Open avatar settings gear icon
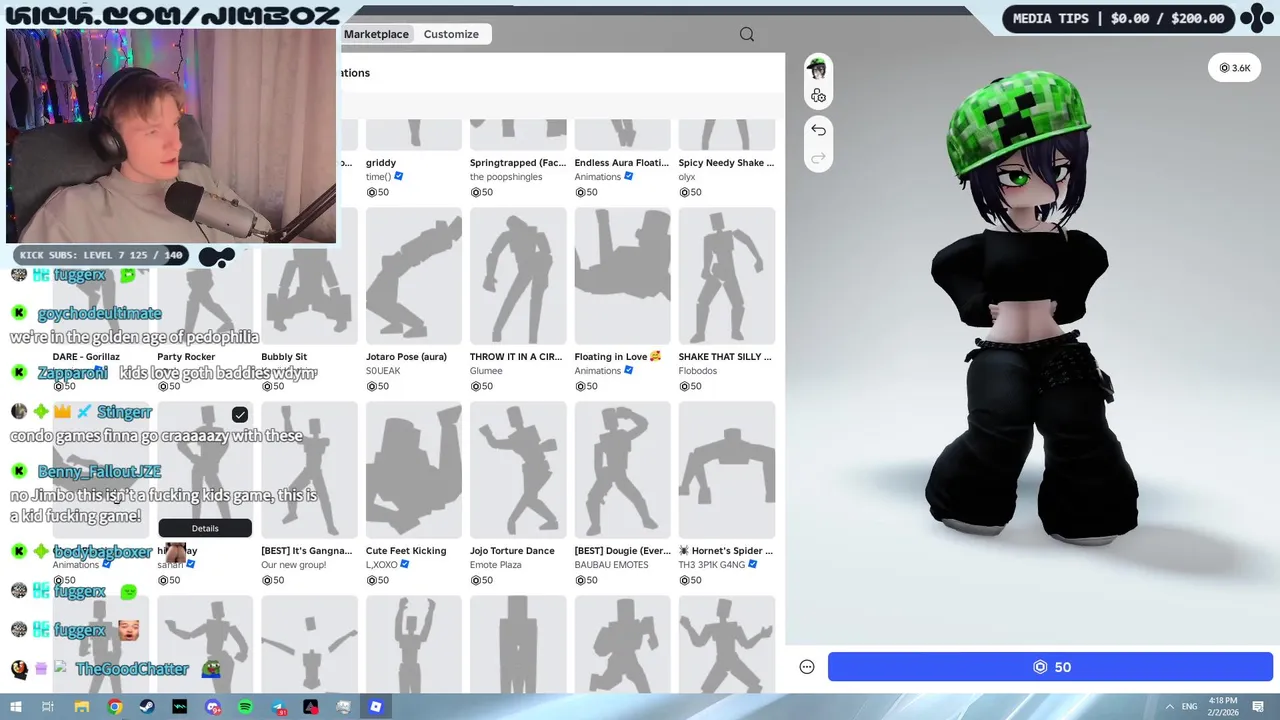 point(818,96)
